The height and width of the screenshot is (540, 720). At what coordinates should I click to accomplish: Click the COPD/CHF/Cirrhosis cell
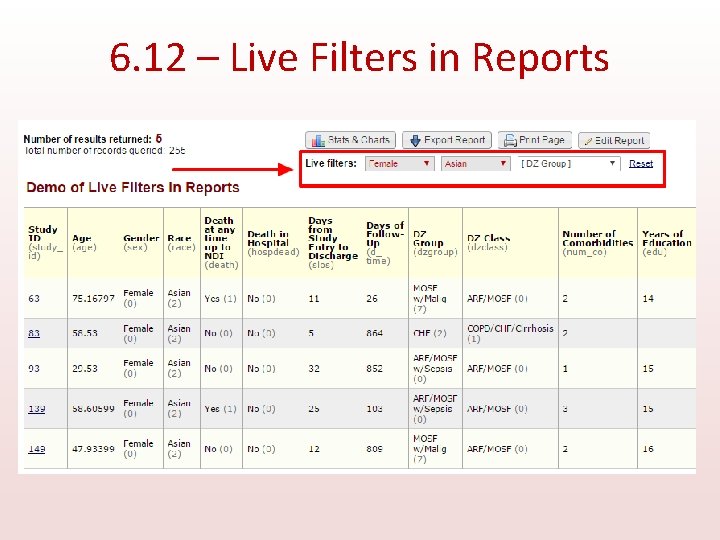(x=510, y=333)
